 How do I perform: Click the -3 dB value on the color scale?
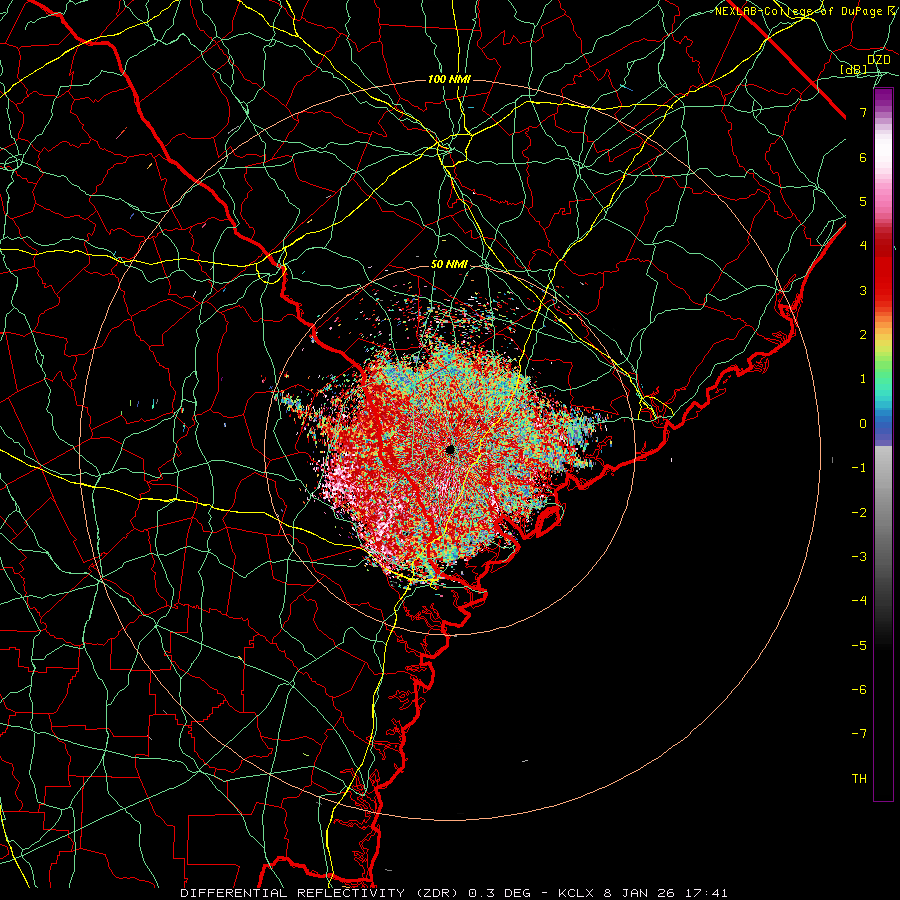coord(859,557)
